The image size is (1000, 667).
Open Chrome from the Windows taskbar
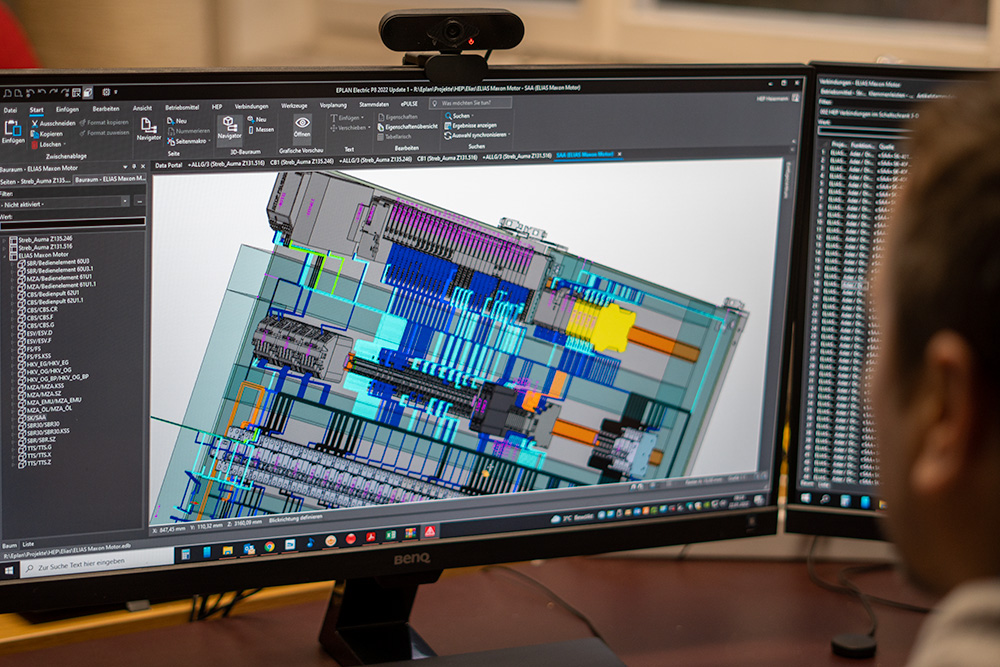pos(270,546)
